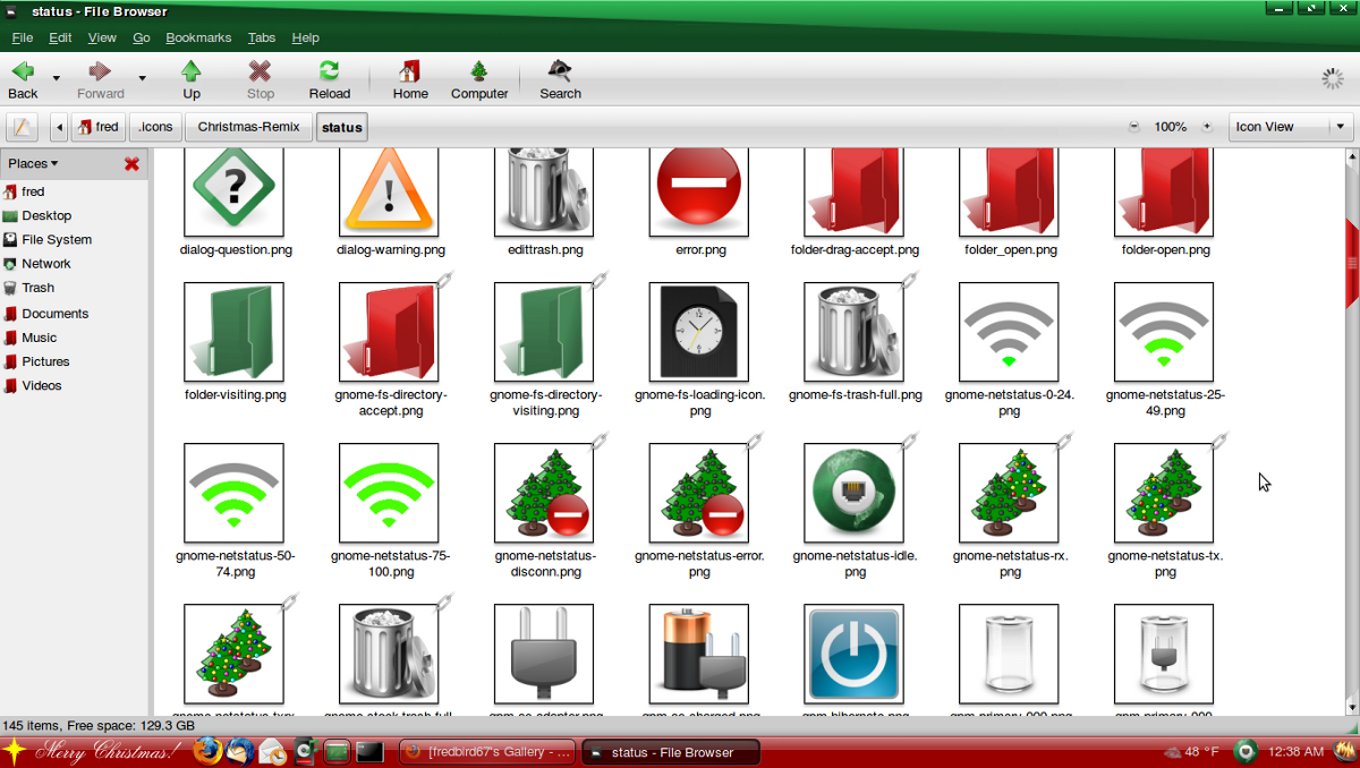Close the Places side pane
This screenshot has width=1360, height=768.
(131, 163)
